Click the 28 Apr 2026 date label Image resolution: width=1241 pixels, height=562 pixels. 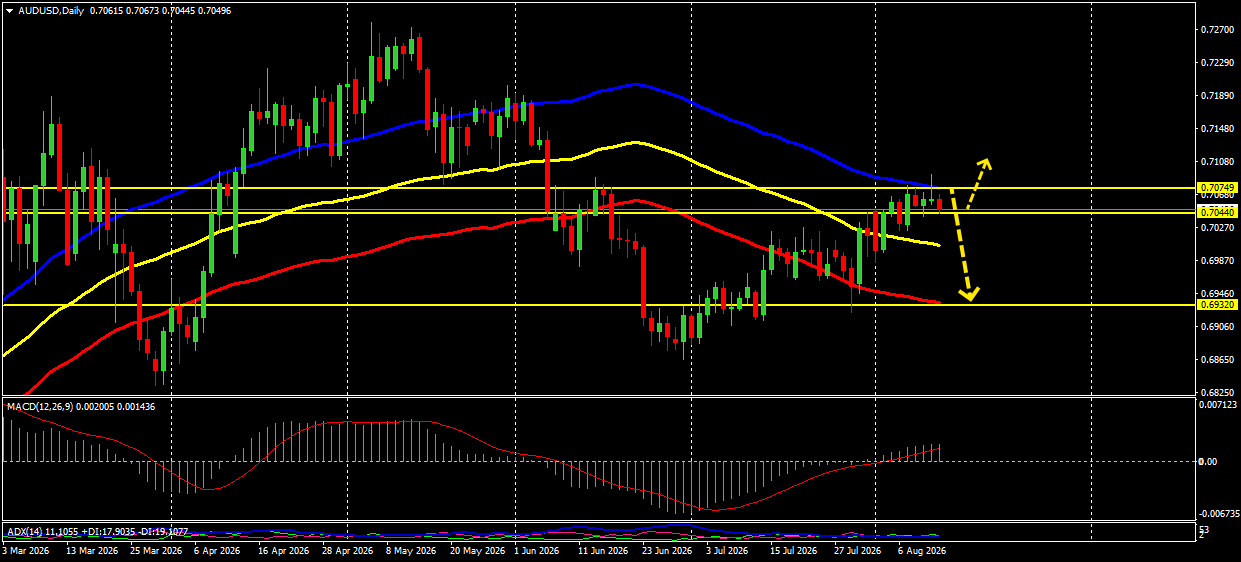point(350,550)
